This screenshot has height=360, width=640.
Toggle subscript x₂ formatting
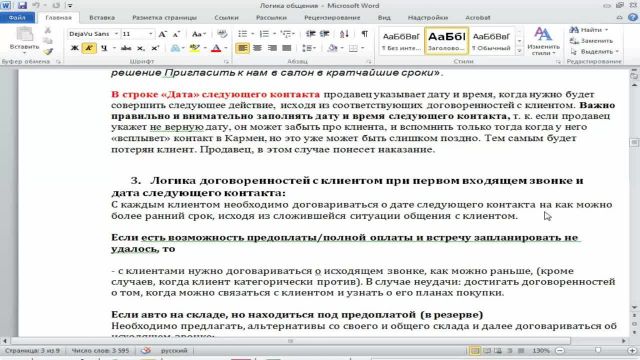[140, 48]
